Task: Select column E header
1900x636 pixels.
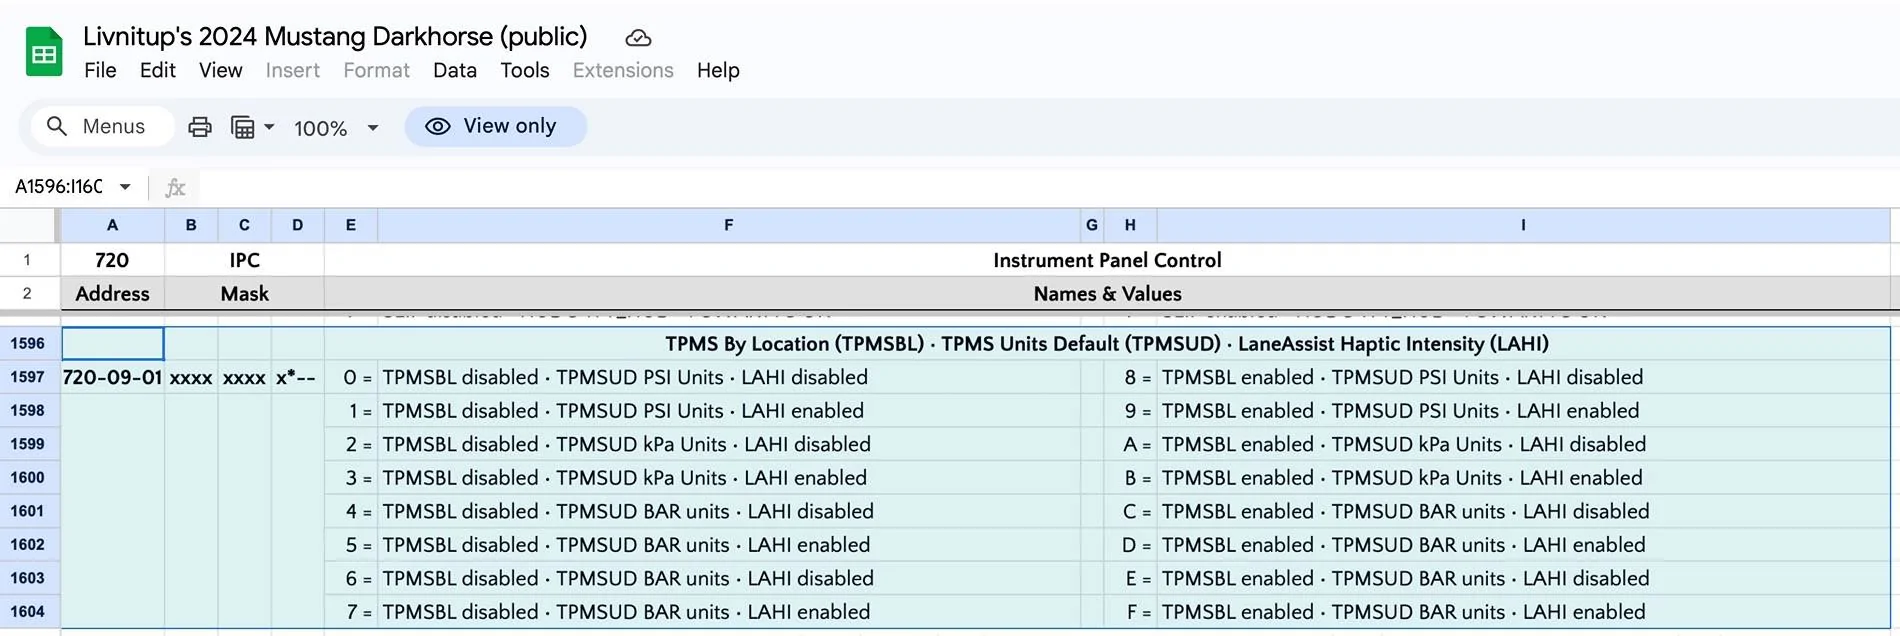Action: click(351, 225)
